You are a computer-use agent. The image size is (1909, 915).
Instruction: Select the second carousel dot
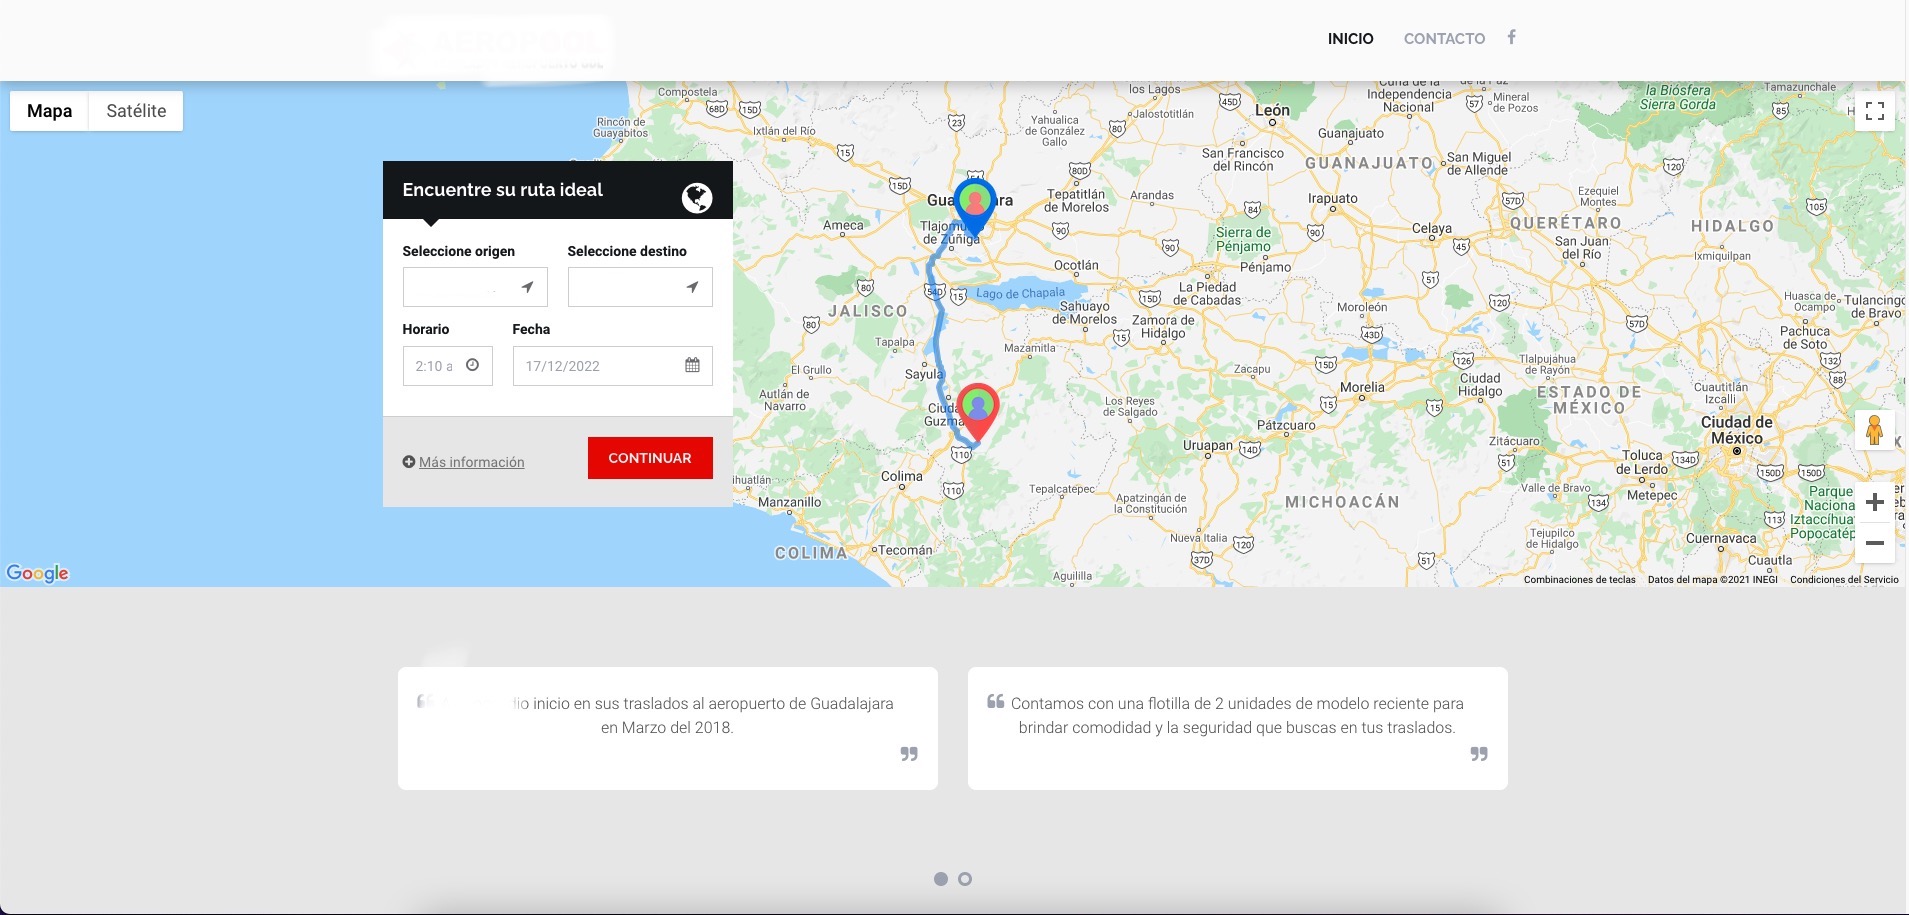coord(965,879)
